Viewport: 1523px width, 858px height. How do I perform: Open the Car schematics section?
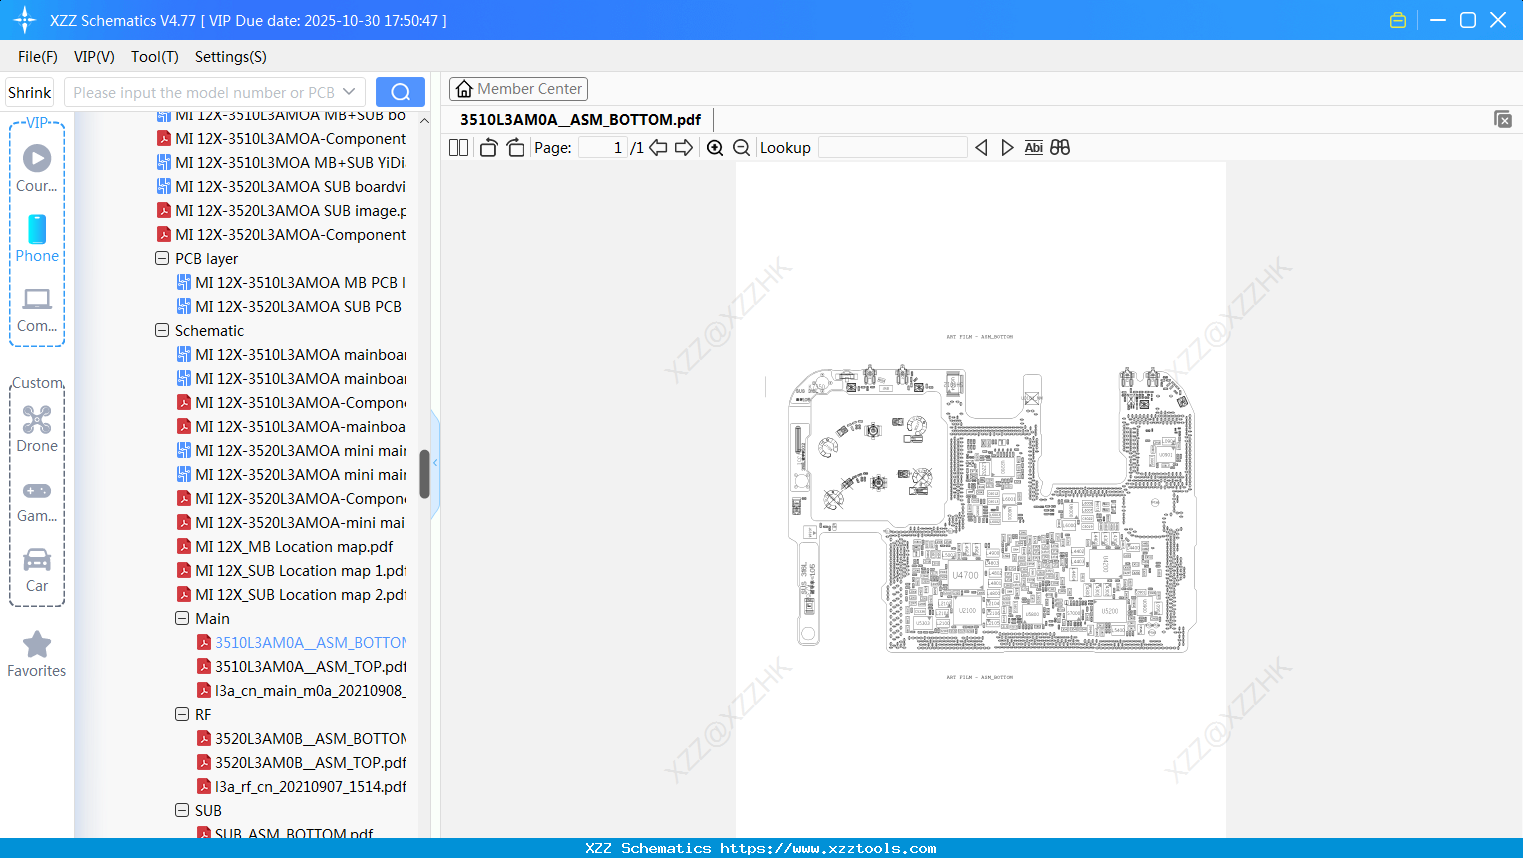[x=37, y=568]
